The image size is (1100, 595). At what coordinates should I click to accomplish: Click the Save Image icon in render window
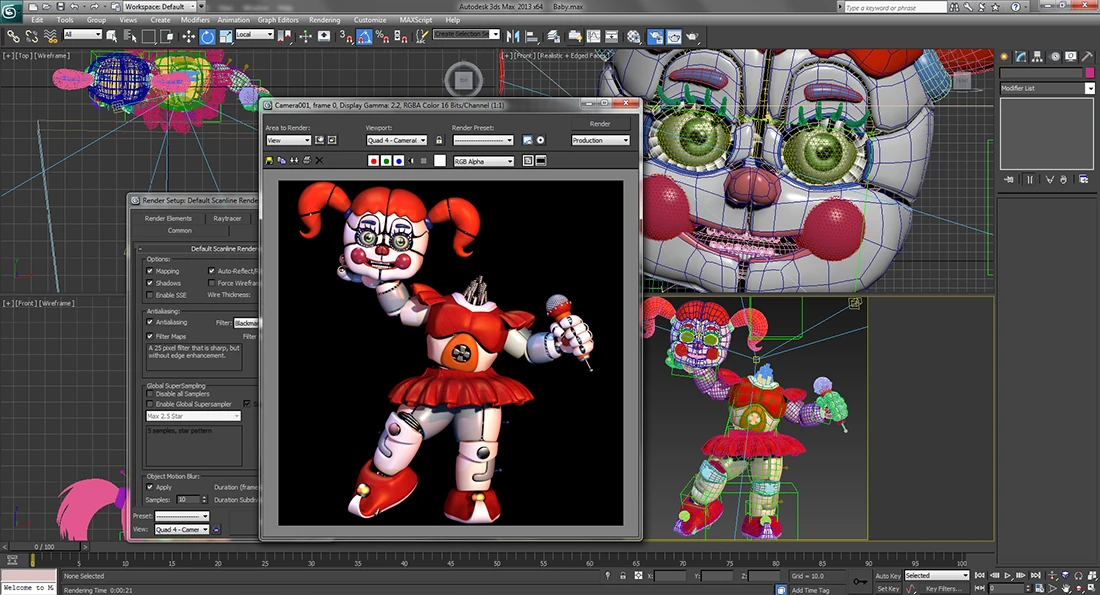(x=270, y=161)
